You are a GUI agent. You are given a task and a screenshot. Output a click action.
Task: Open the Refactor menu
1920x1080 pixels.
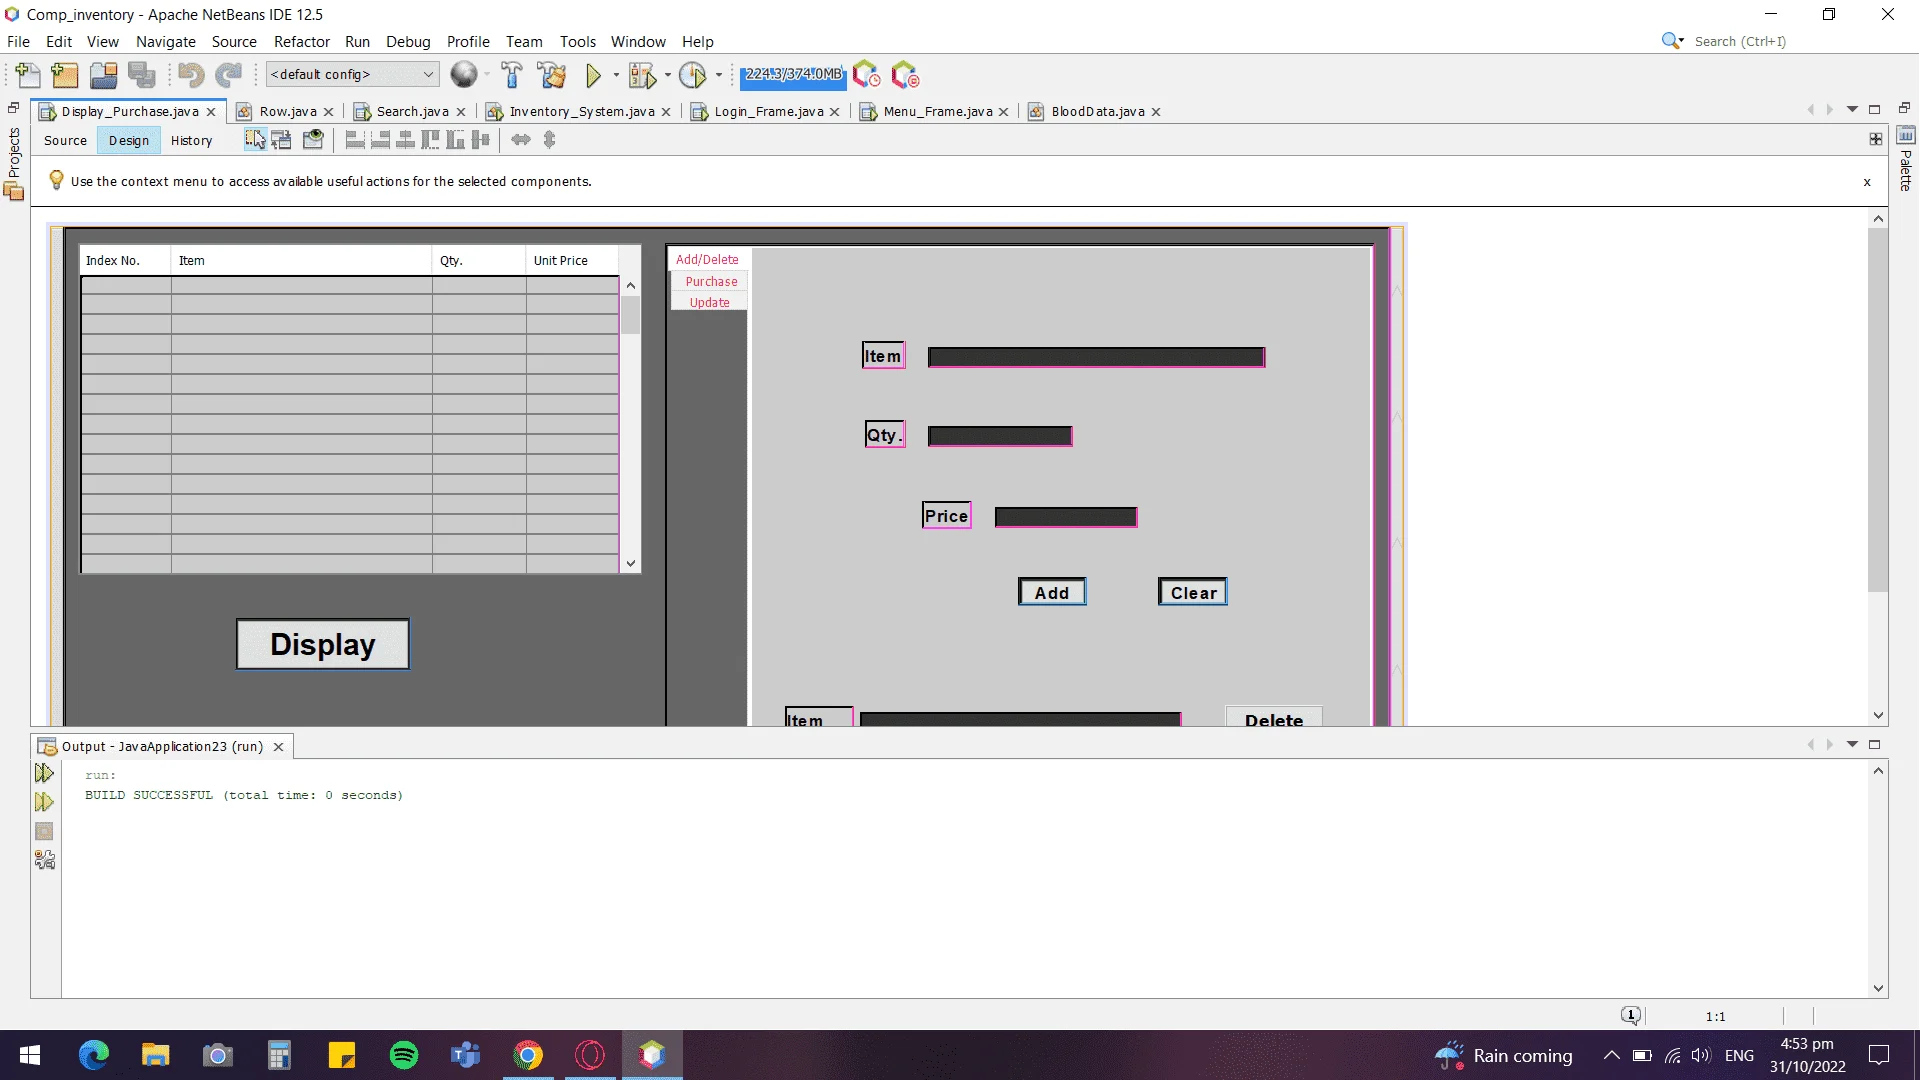coord(301,41)
